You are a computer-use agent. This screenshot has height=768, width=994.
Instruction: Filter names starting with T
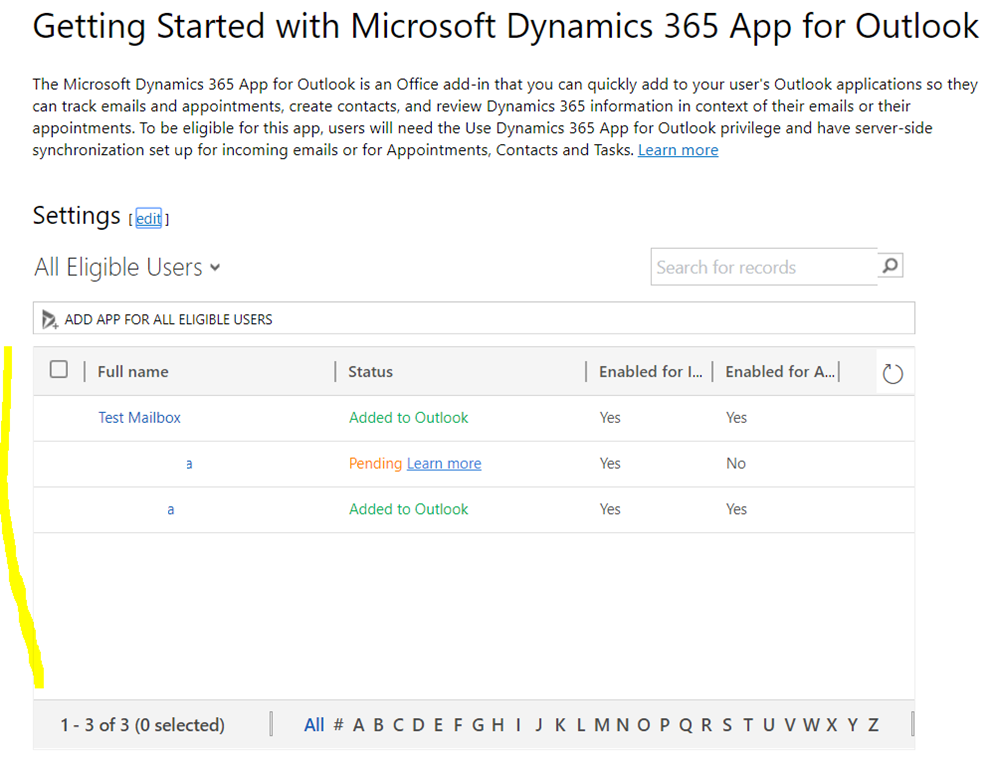pos(748,725)
